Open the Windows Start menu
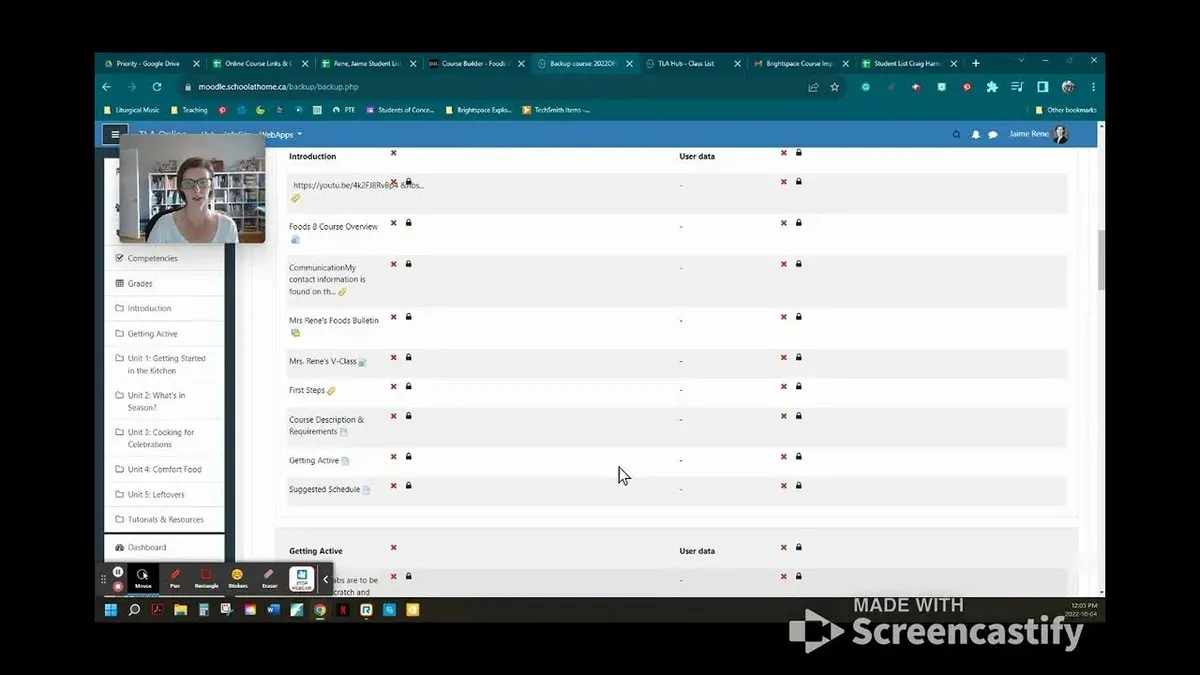The height and width of the screenshot is (675, 1200). click(112, 609)
